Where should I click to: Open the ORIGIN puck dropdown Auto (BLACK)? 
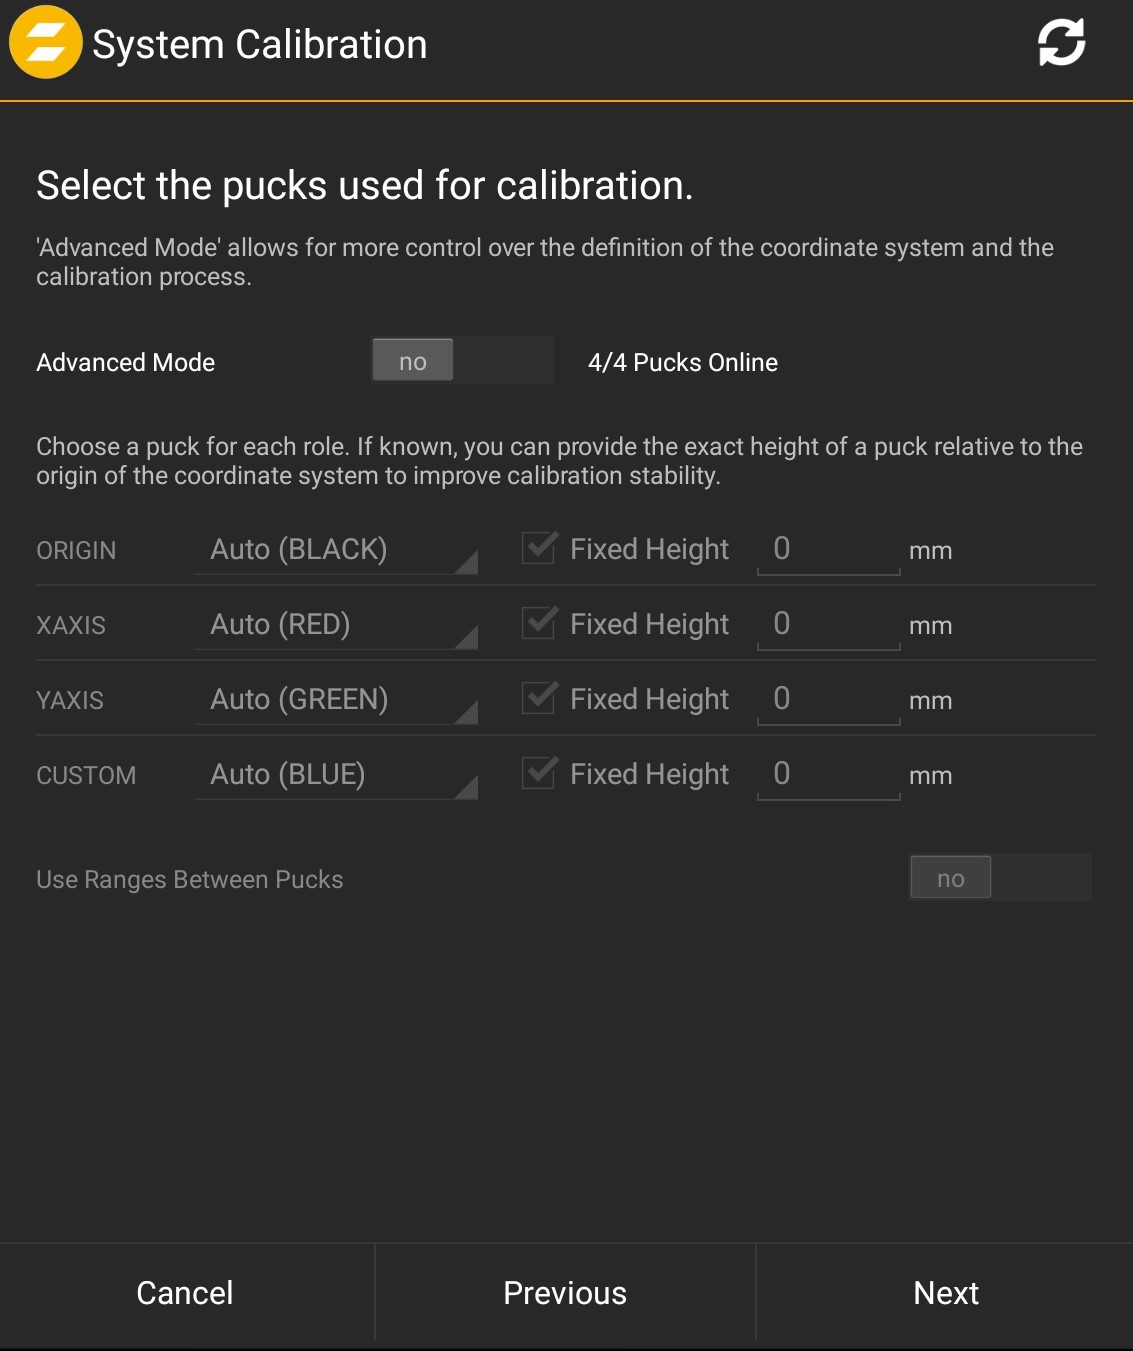[336, 550]
